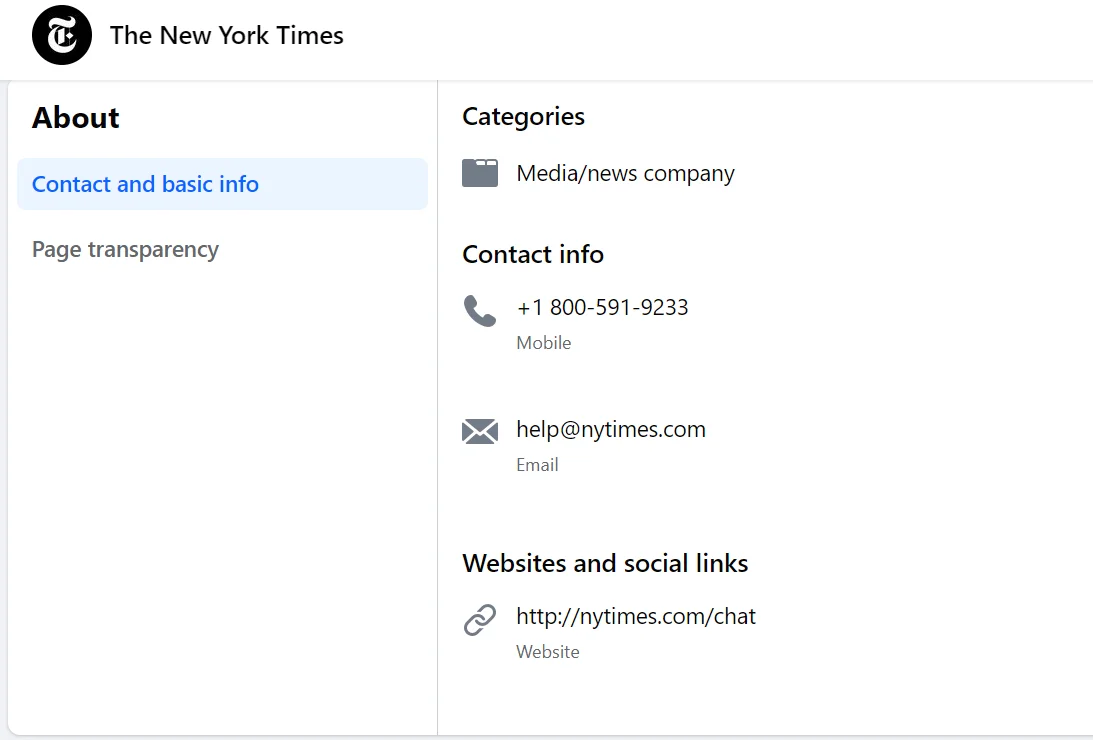Select the Contact and basic info section
The width and height of the screenshot is (1093, 740).
point(145,184)
